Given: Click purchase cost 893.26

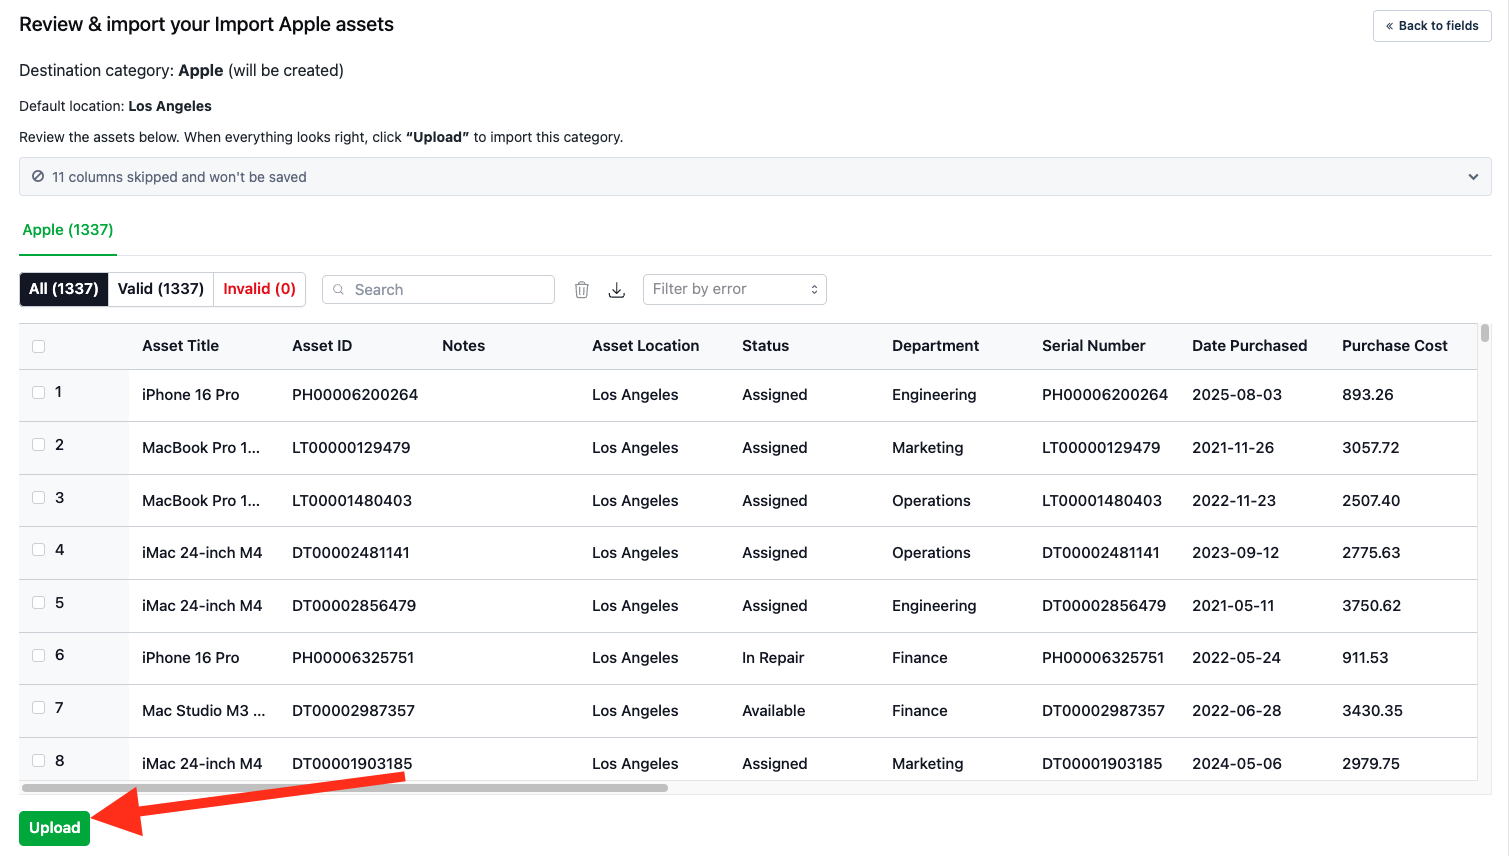Looking at the screenshot, I should click(1368, 395).
